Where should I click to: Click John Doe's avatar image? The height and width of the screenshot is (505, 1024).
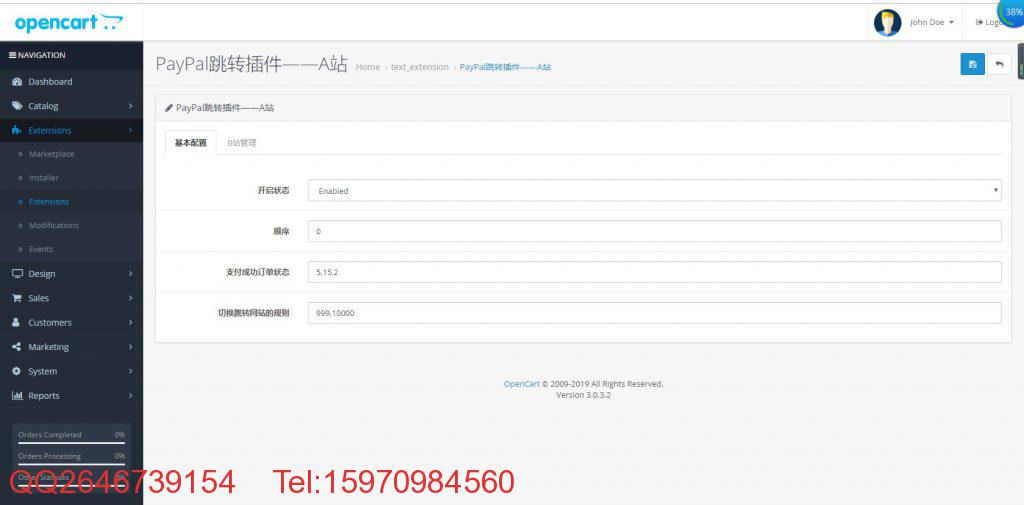click(887, 22)
